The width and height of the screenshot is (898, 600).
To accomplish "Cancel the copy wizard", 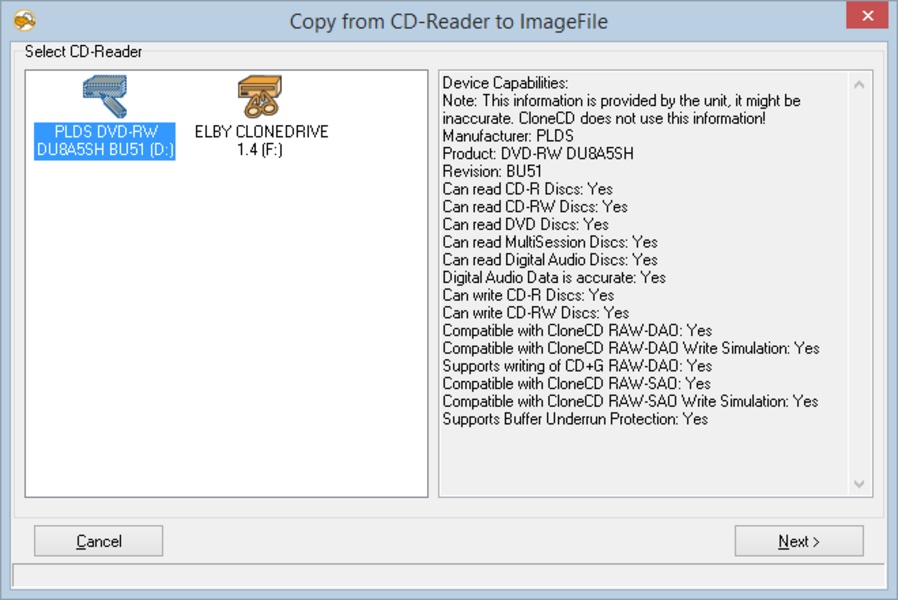I will pos(98,541).
